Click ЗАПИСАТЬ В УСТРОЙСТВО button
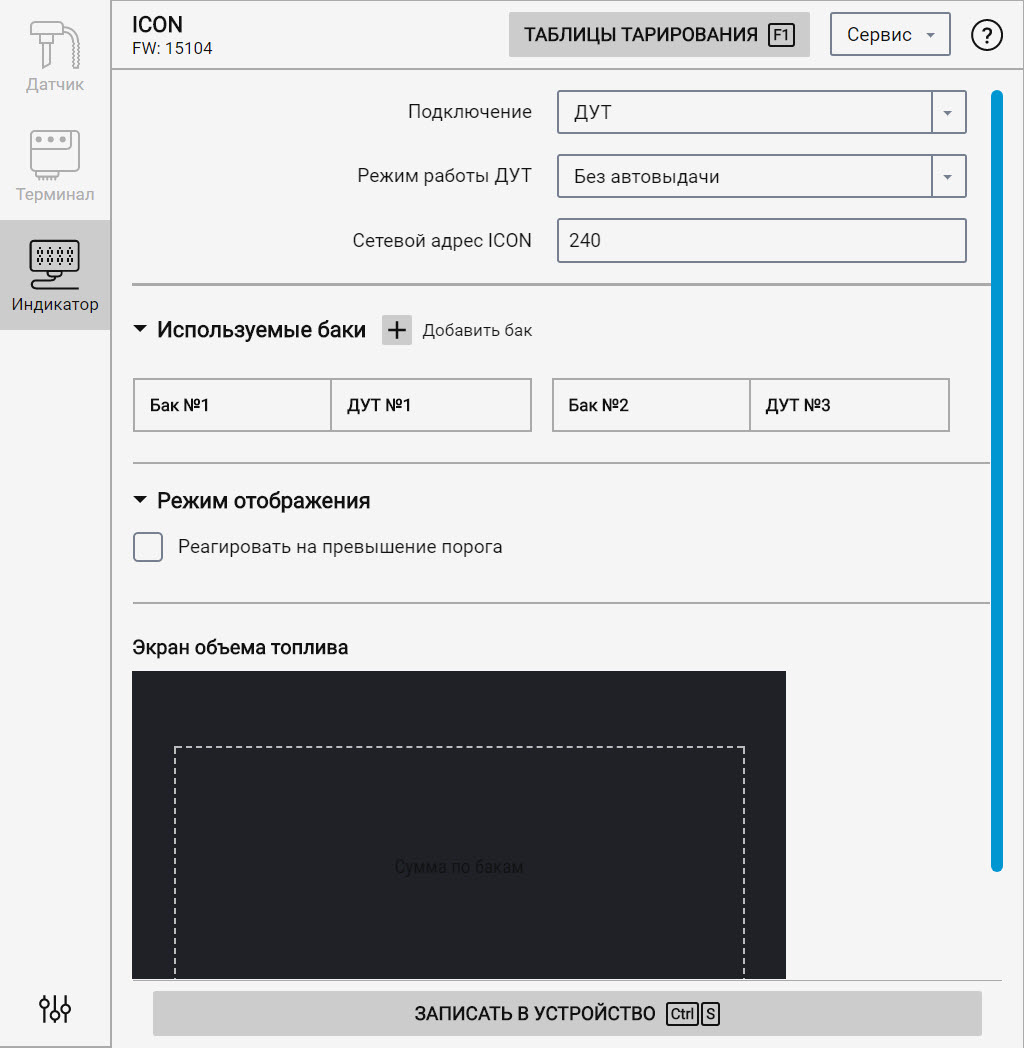Screen dimensions: 1024x1048 [567, 1014]
